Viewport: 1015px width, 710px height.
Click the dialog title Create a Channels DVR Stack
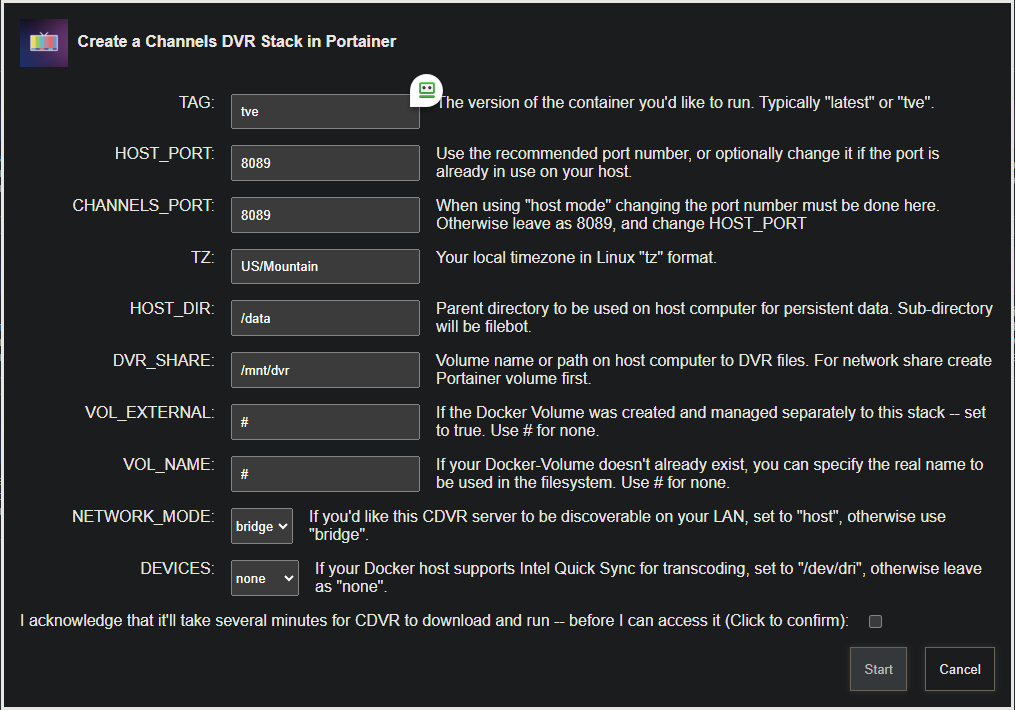237,41
